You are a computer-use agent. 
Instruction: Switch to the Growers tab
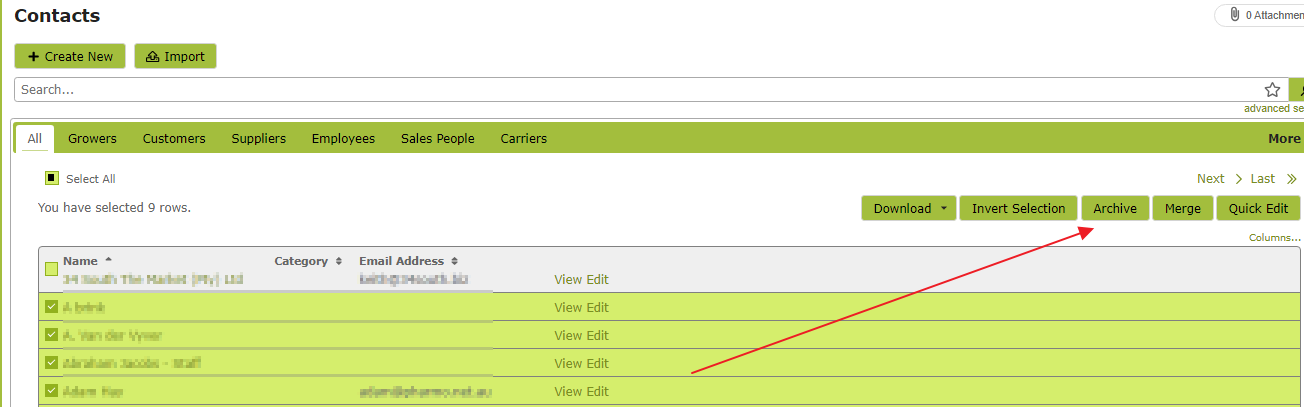click(92, 139)
